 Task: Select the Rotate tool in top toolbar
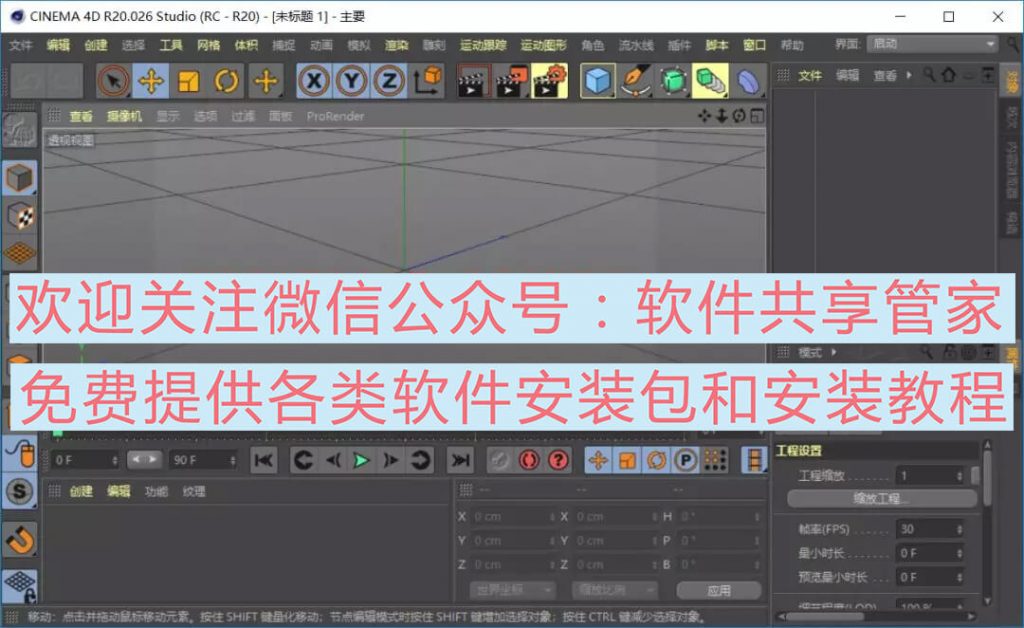click(227, 82)
